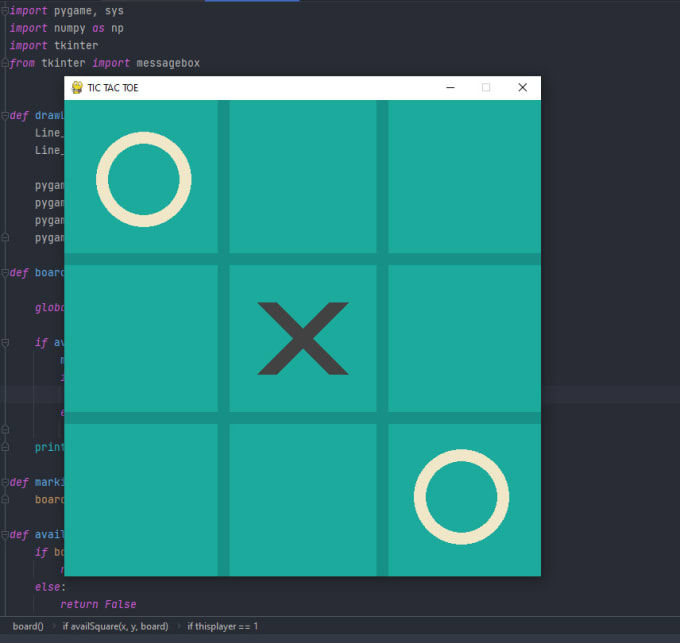Click the 'TIC TAC TOE' window title text
Screen dimensions: 680x643
pyautogui.click(x=113, y=88)
